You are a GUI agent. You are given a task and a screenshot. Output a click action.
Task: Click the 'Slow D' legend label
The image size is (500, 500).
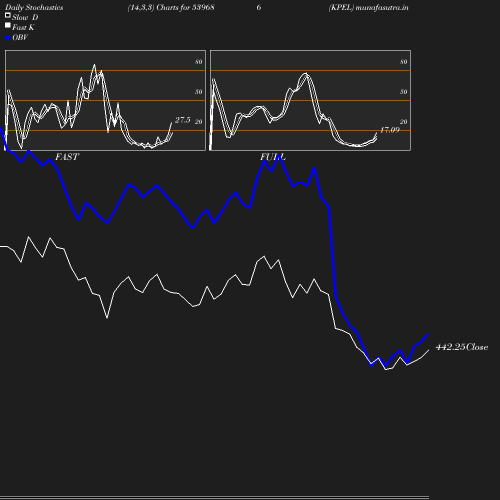pos(25,17)
